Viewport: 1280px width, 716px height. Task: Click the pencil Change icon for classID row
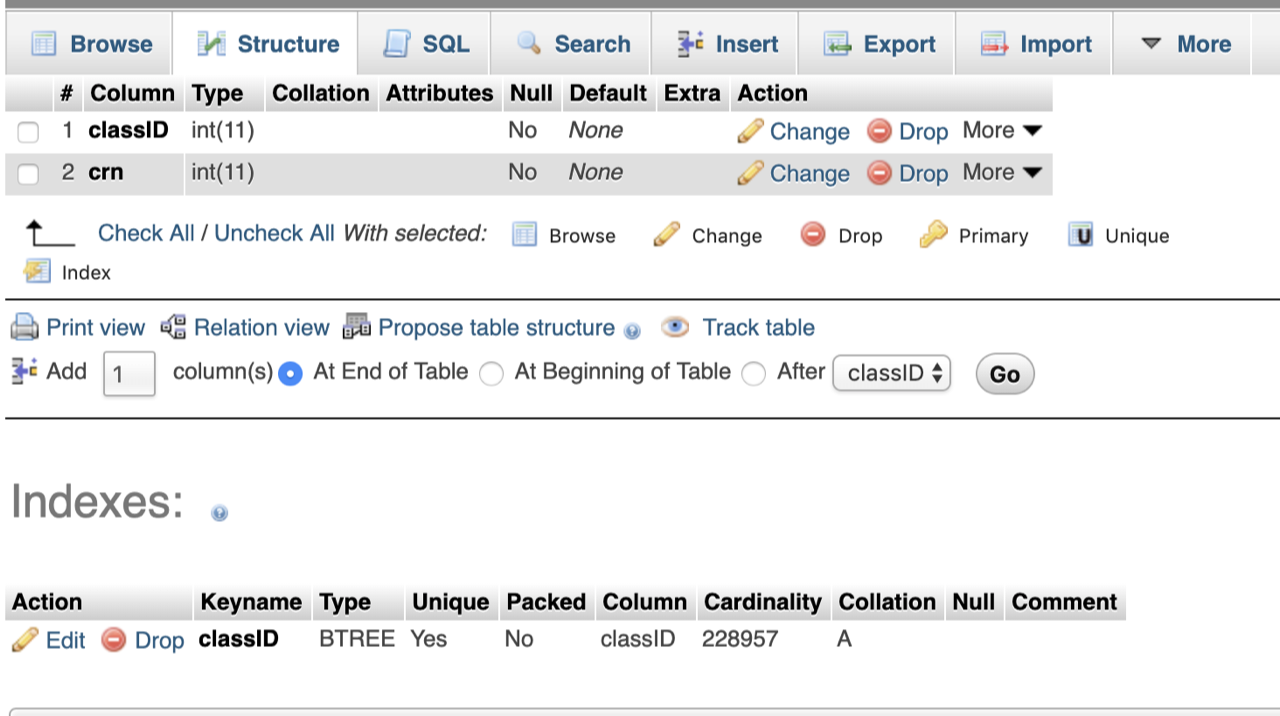point(750,131)
